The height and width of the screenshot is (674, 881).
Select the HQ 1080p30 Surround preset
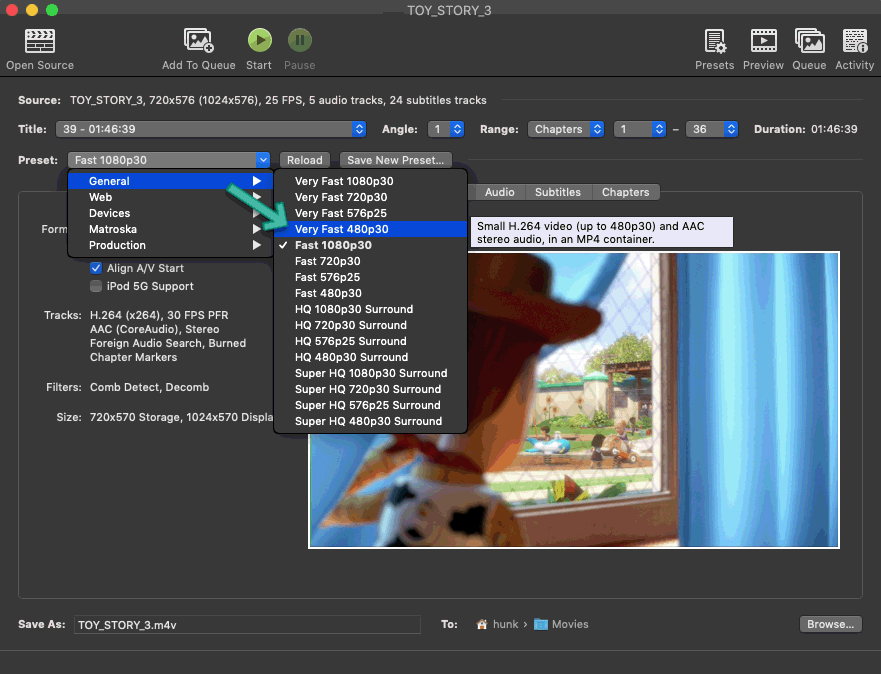371,309
